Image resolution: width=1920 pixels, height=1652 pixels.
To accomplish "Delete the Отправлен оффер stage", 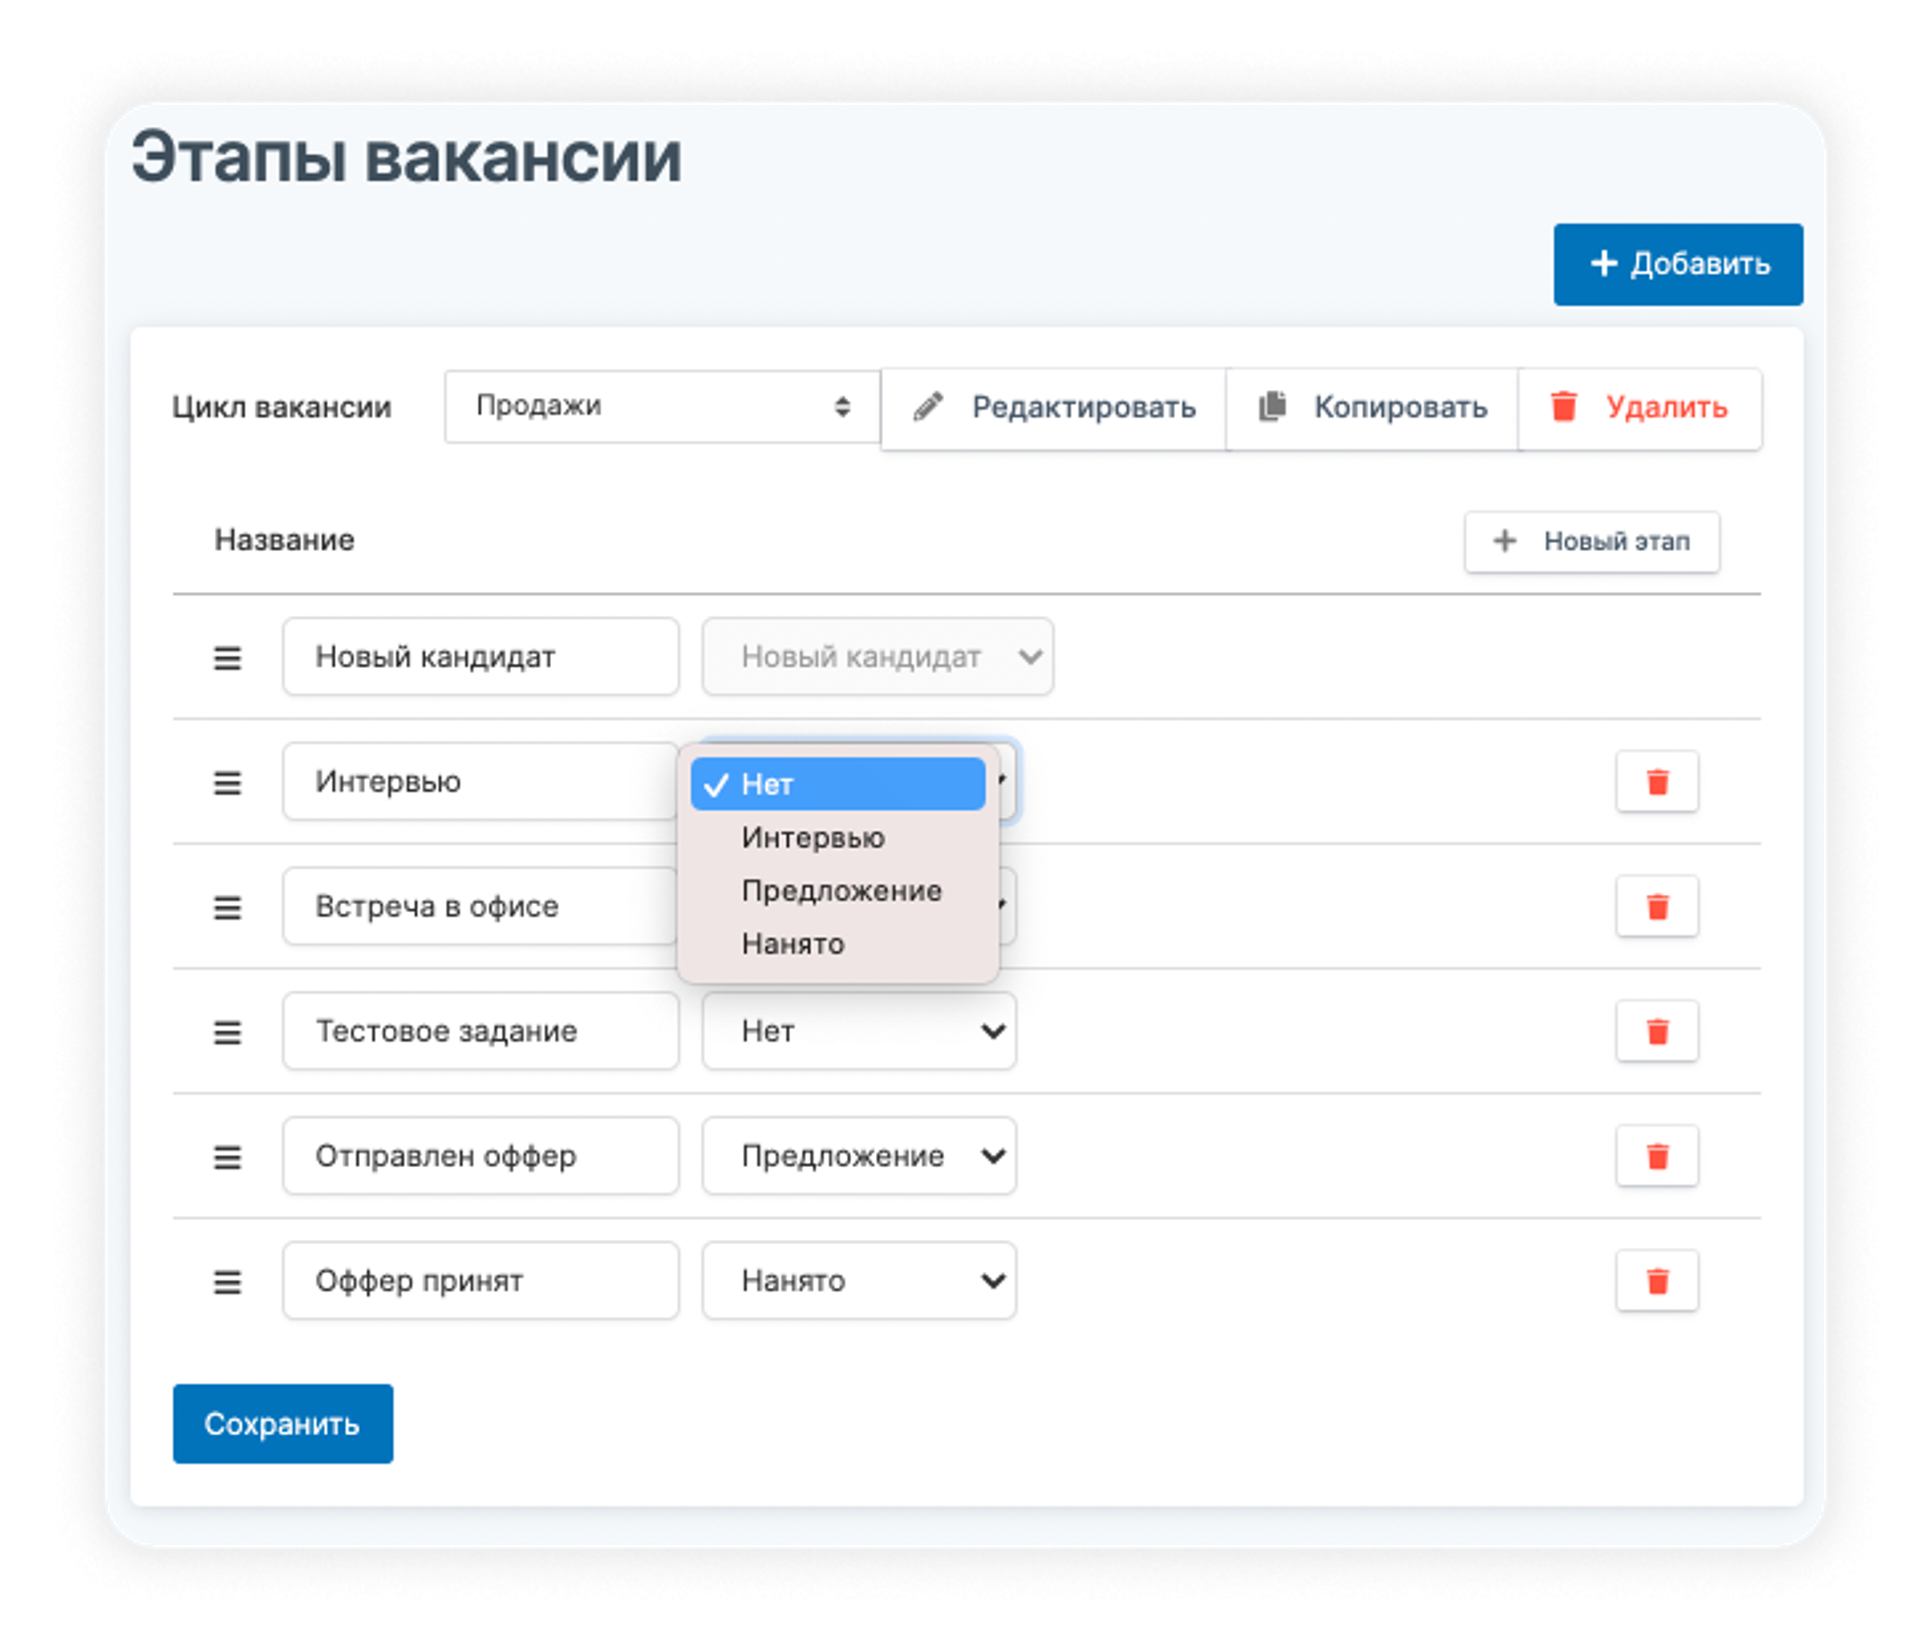I will tap(1657, 1156).
